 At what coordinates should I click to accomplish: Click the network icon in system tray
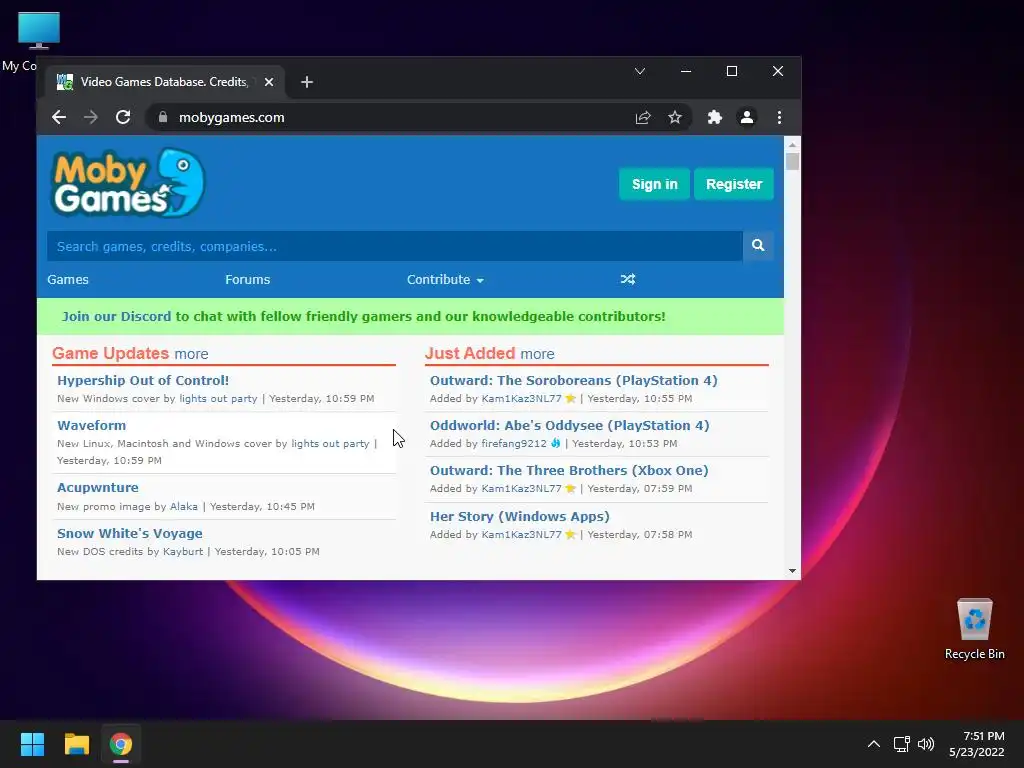[x=902, y=744]
